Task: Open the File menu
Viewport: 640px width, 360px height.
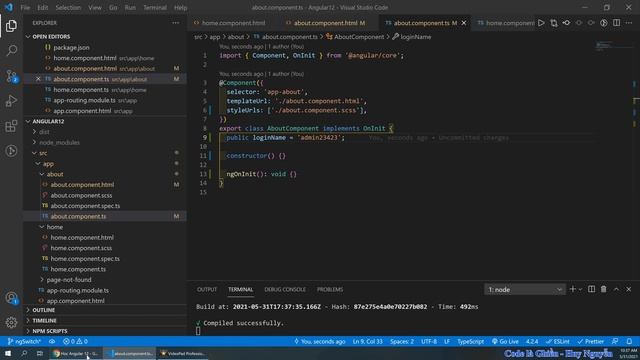Action: [x=25, y=7]
